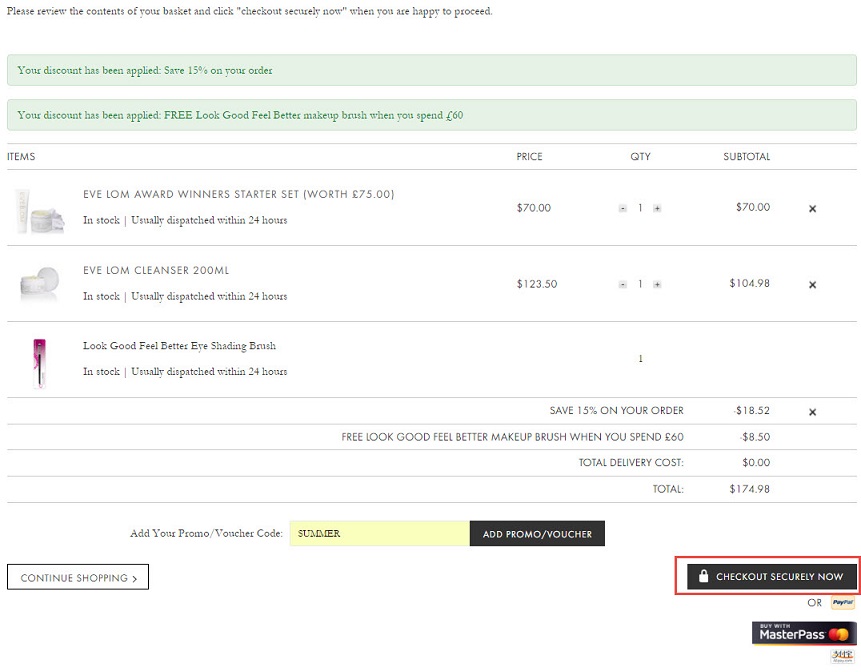This screenshot has width=861, height=672.
Task: Open Look Good Feel Better Eye Shading Brush
Action: coord(179,346)
